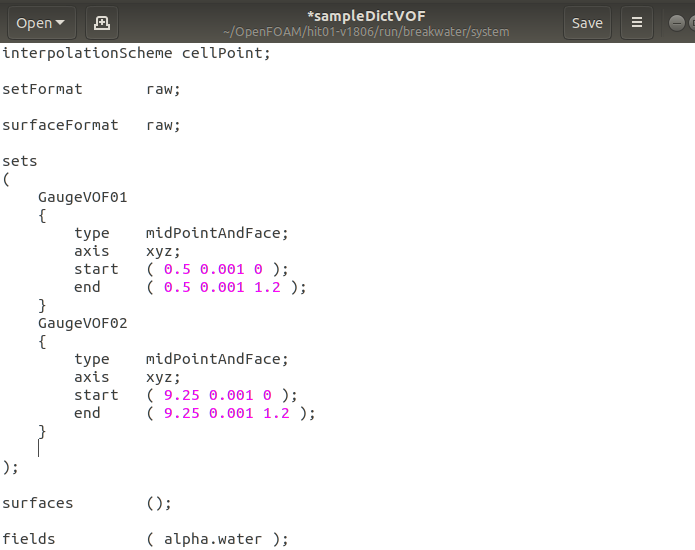
Task: Click the Open button in header bar
Action: click(33, 22)
